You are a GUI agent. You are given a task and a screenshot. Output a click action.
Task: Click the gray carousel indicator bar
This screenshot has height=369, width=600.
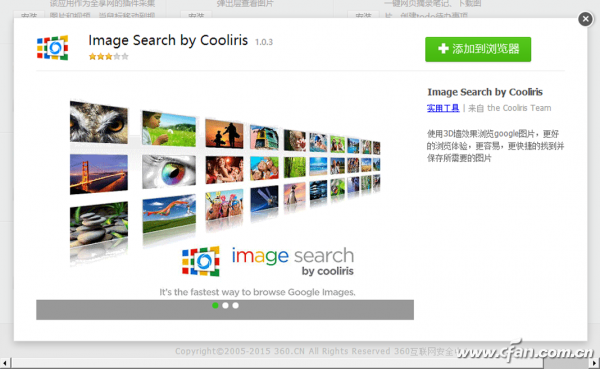(x=225, y=310)
